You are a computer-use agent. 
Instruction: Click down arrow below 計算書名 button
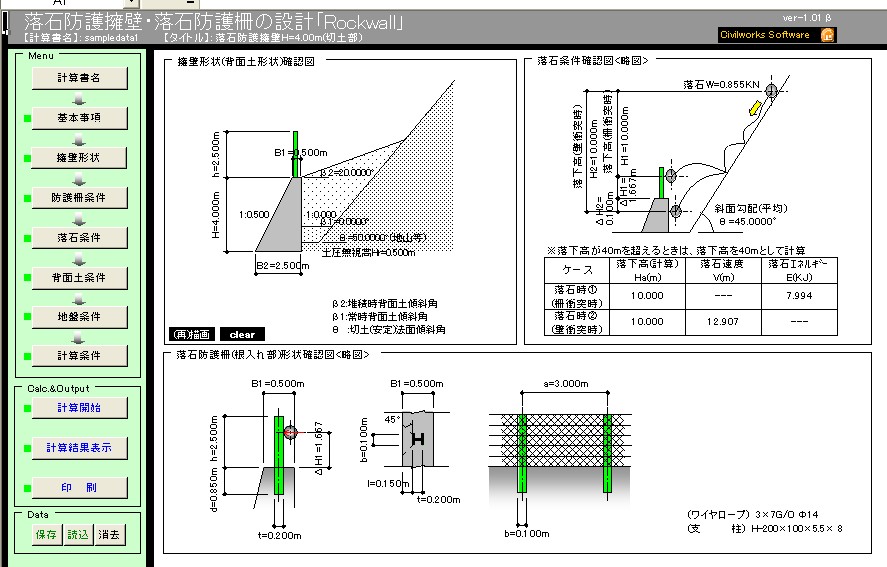pyautogui.click(x=79, y=100)
